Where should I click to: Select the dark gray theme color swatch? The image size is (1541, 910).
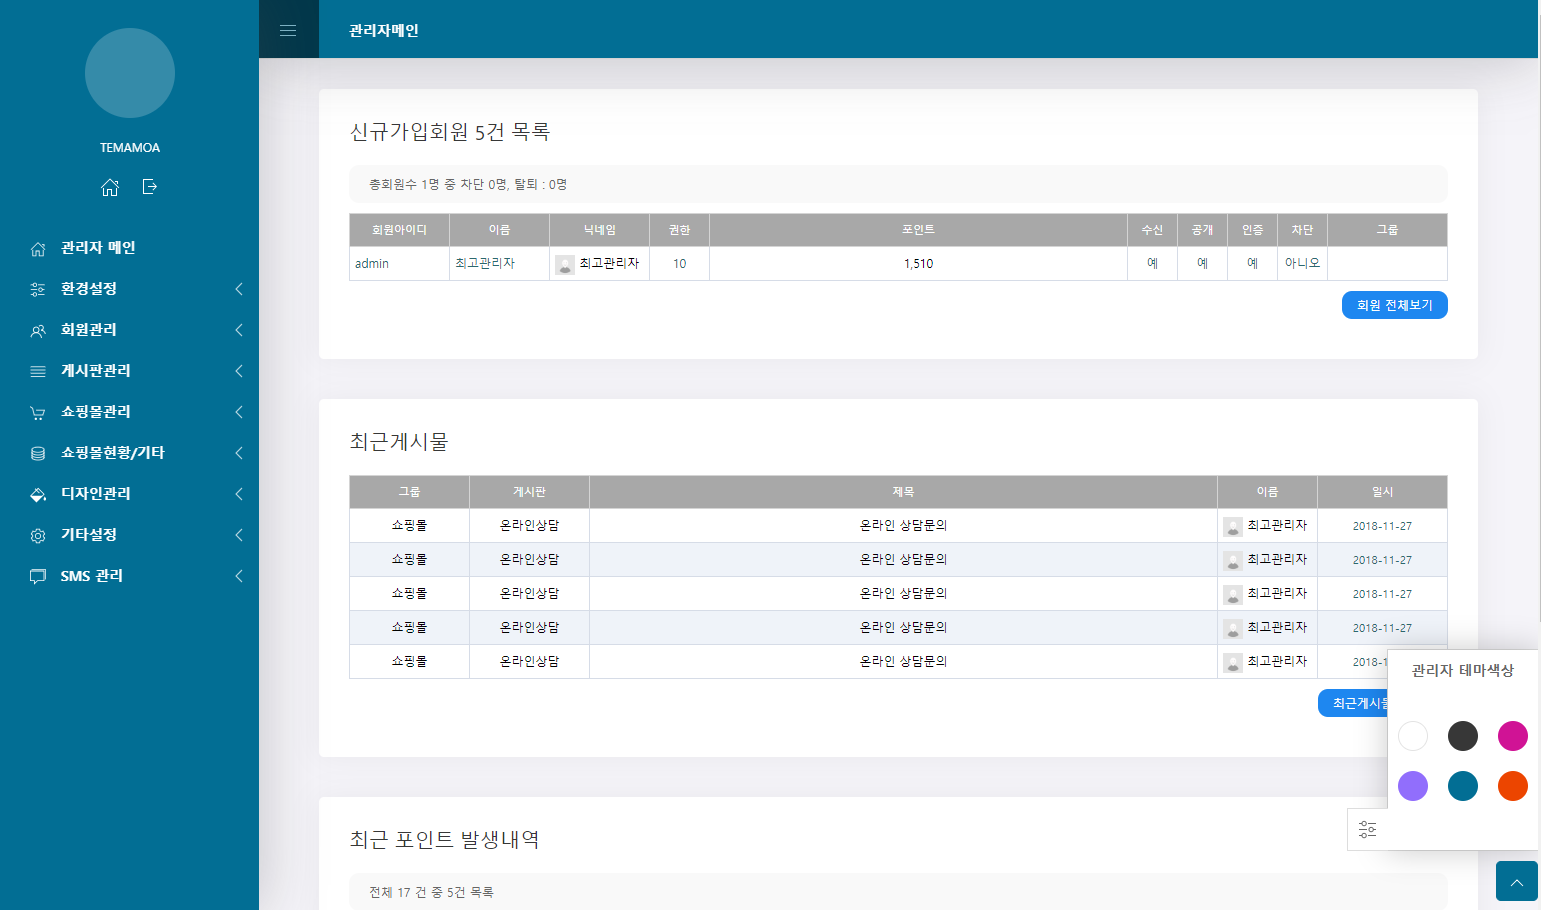1462,736
